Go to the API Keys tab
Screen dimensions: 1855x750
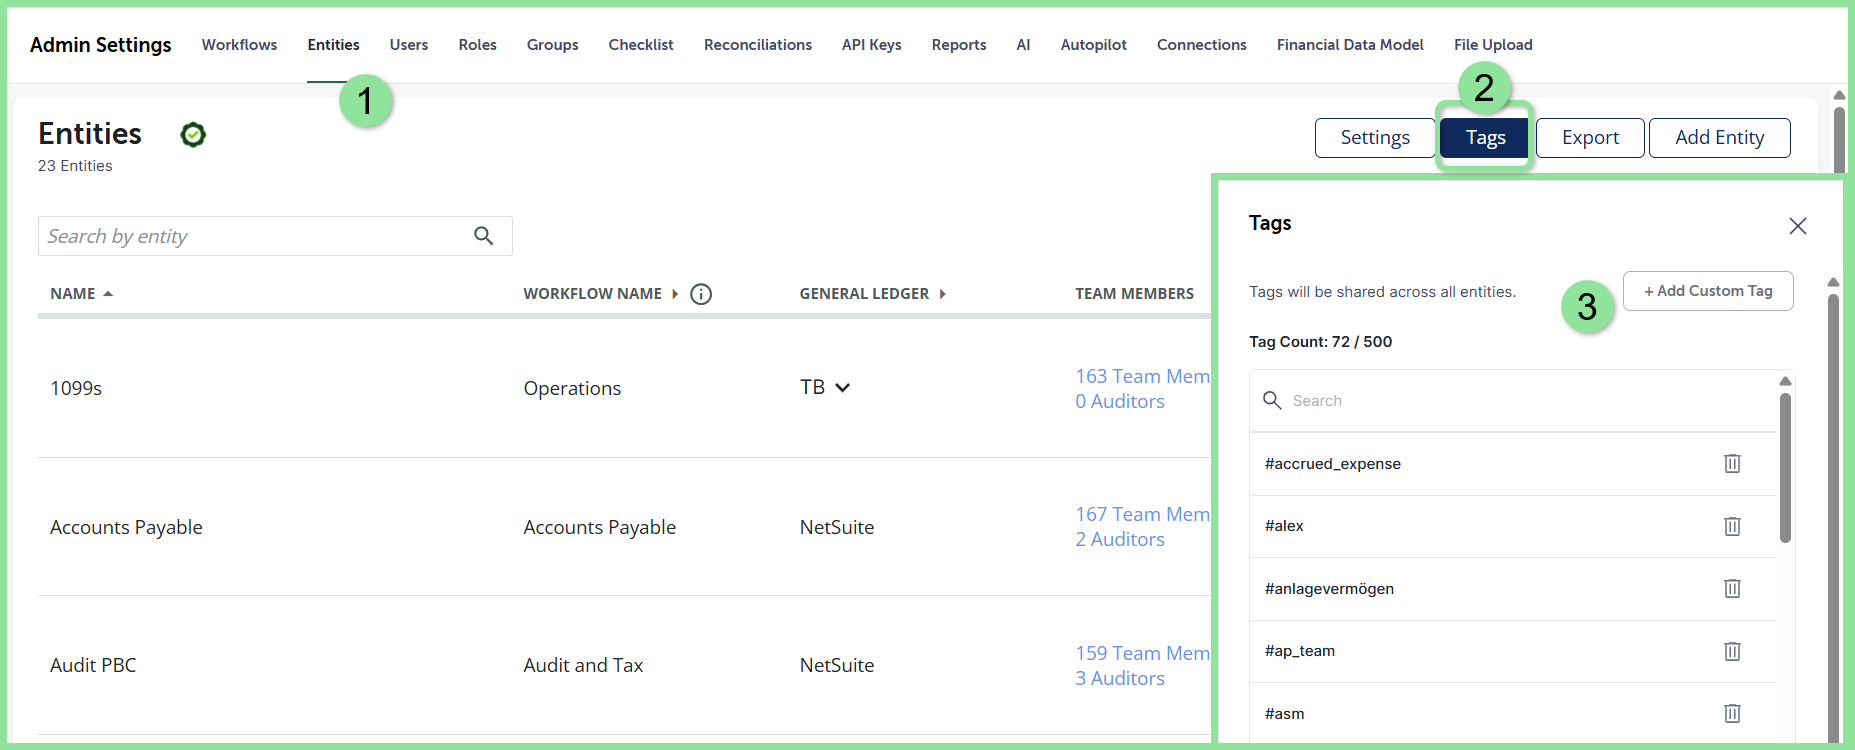871,45
